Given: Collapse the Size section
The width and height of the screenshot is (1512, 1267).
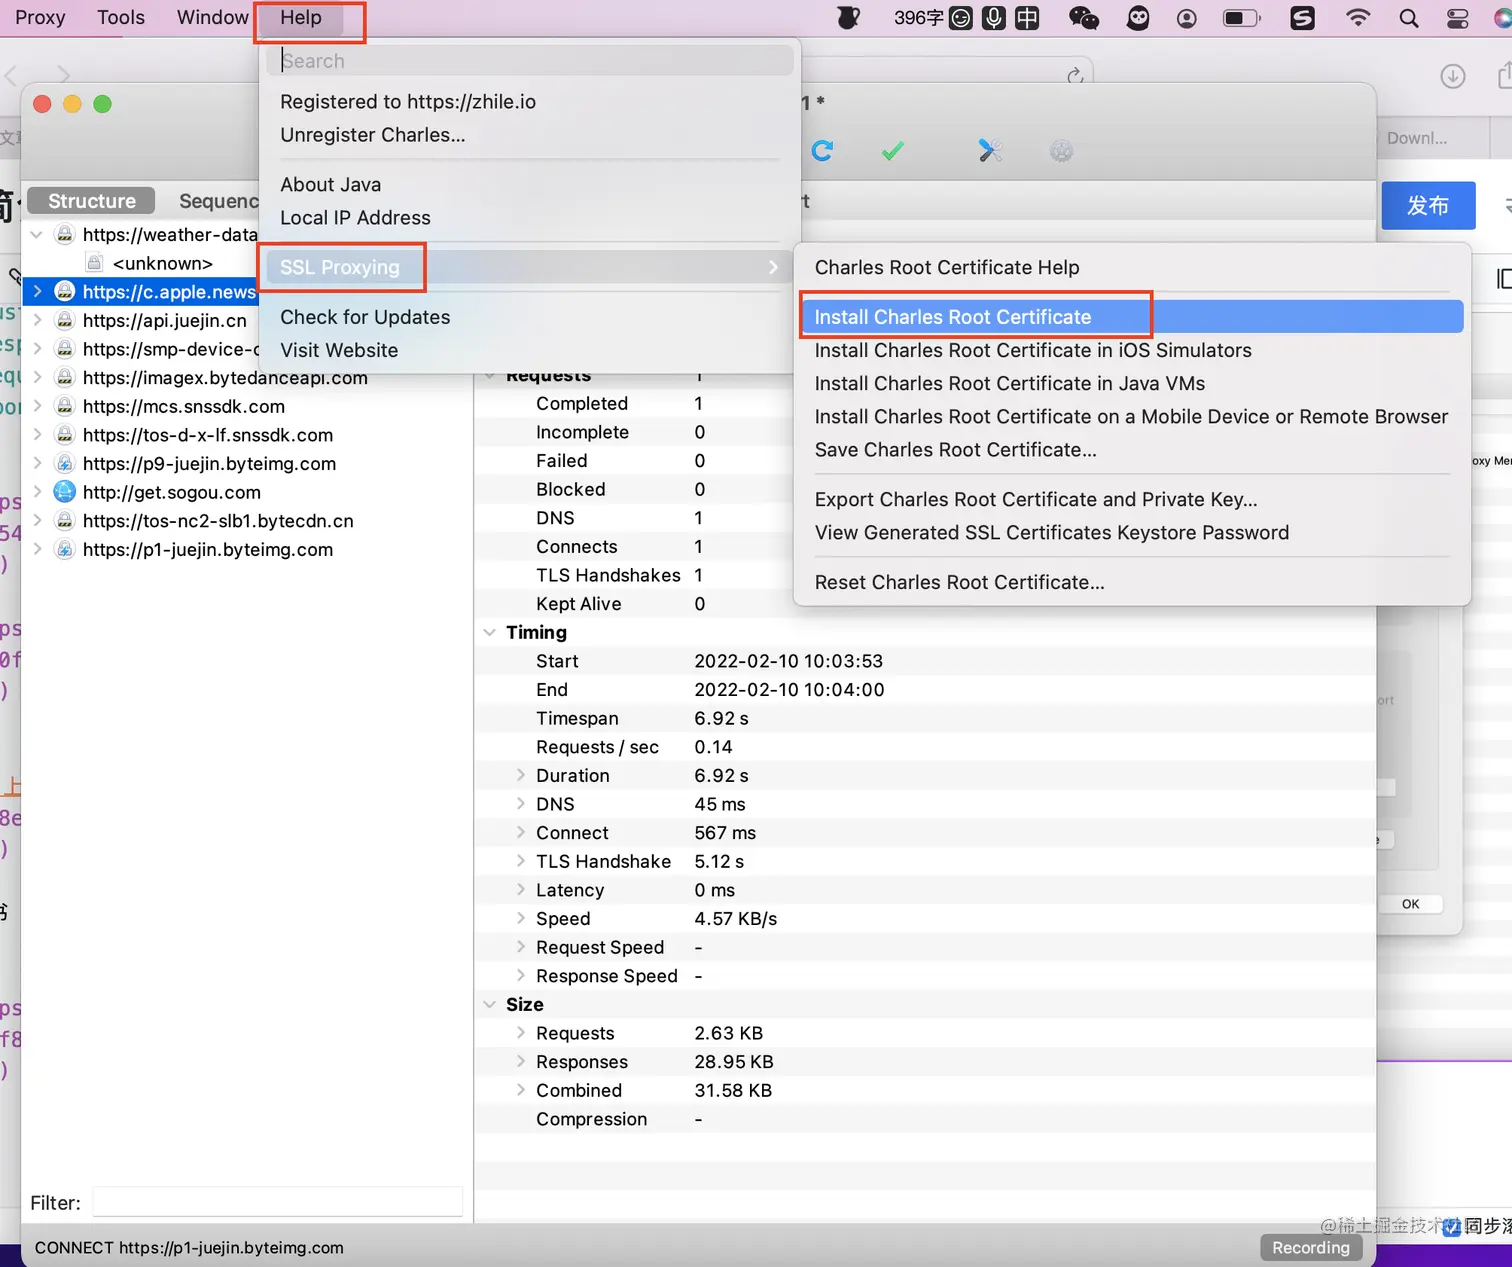Looking at the screenshot, I should click(489, 1004).
